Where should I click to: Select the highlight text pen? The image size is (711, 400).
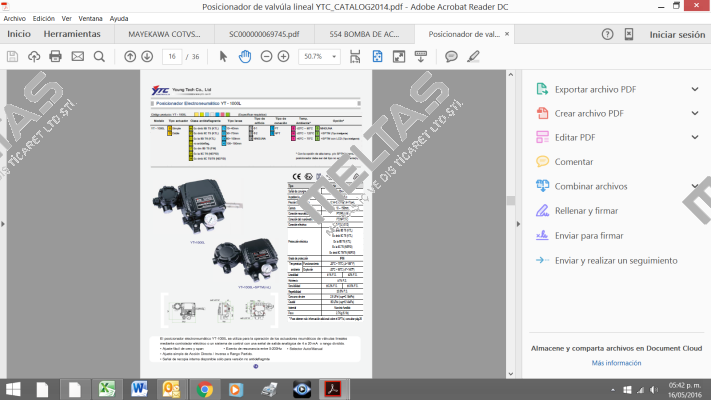coord(473,57)
